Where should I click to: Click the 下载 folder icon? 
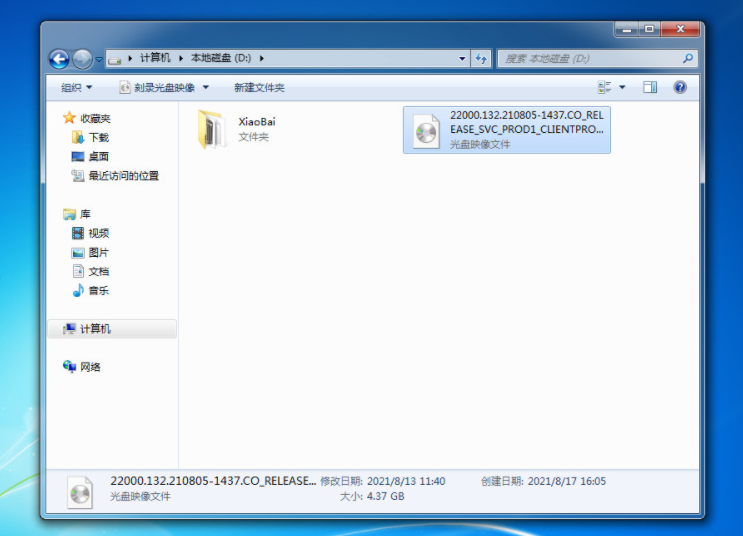point(78,137)
